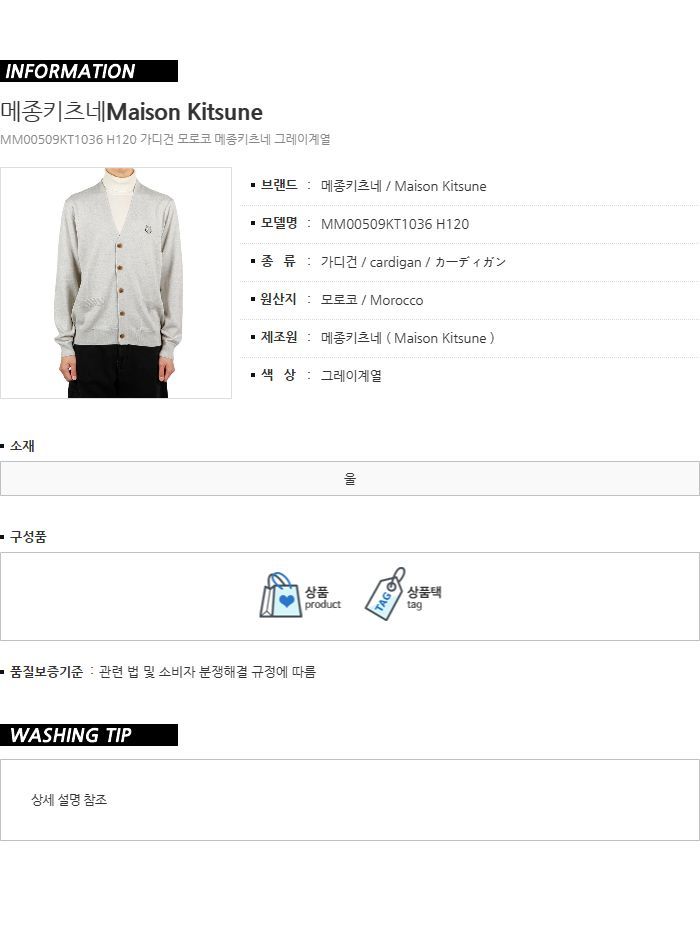Click the INFORMATION section header banner
Image resolution: width=700 pixels, height=927 pixels.
89,71
